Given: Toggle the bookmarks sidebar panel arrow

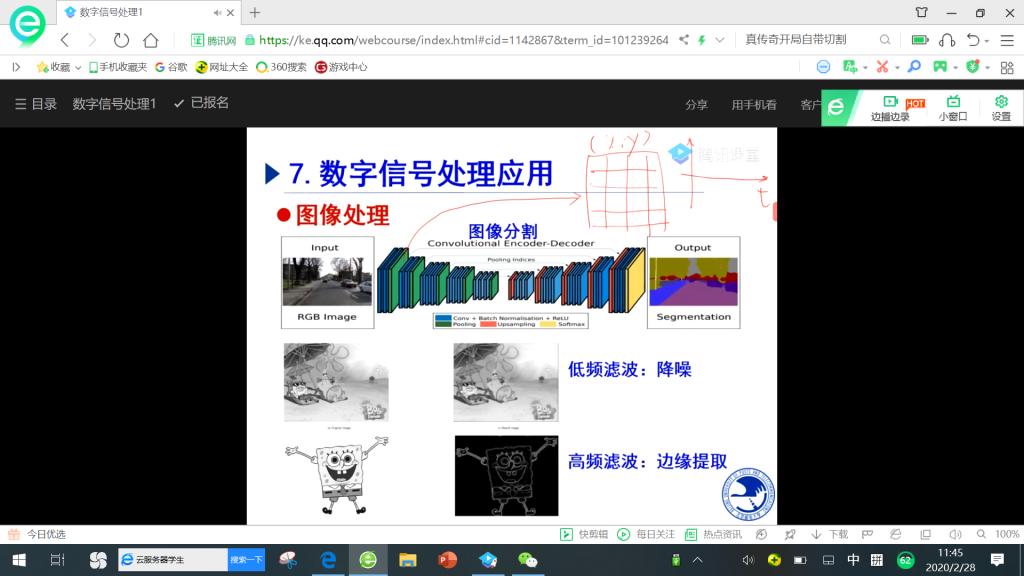Looking at the screenshot, I should 16,67.
